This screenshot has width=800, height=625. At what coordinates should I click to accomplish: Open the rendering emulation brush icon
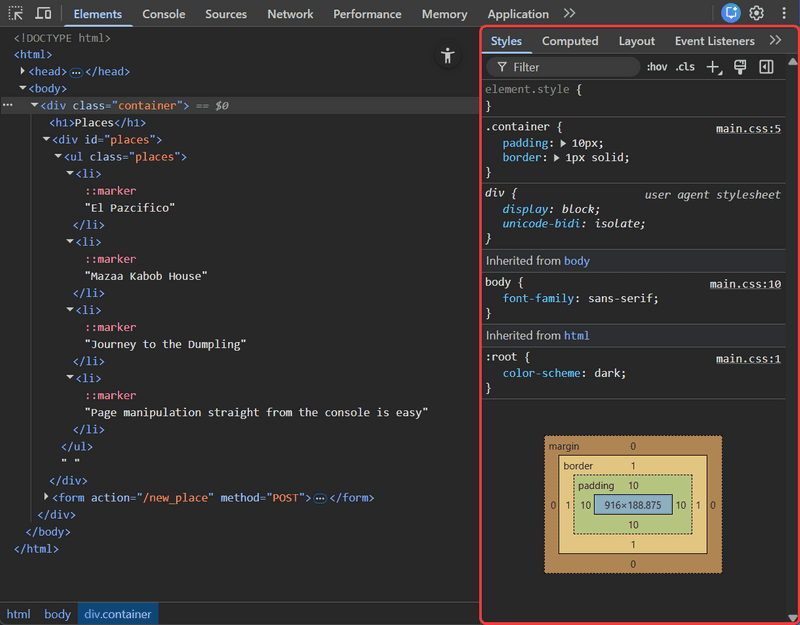pyautogui.click(x=739, y=66)
